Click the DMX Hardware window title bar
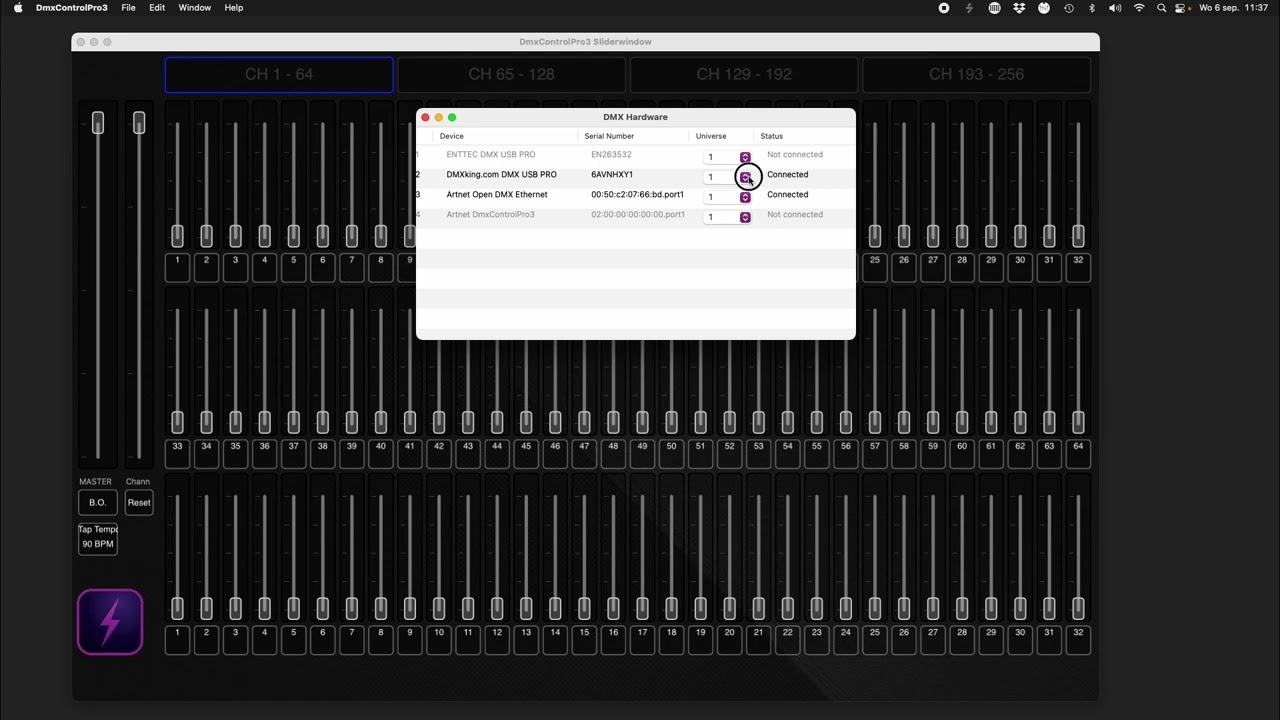This screenshot has height=720, width=1280. (x=635, y=117)
